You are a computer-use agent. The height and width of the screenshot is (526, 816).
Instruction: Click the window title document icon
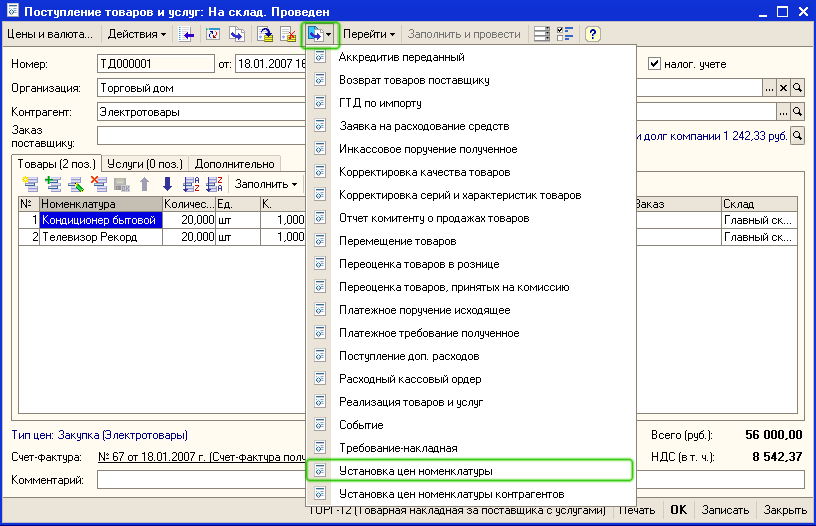(x=12, y=11)
